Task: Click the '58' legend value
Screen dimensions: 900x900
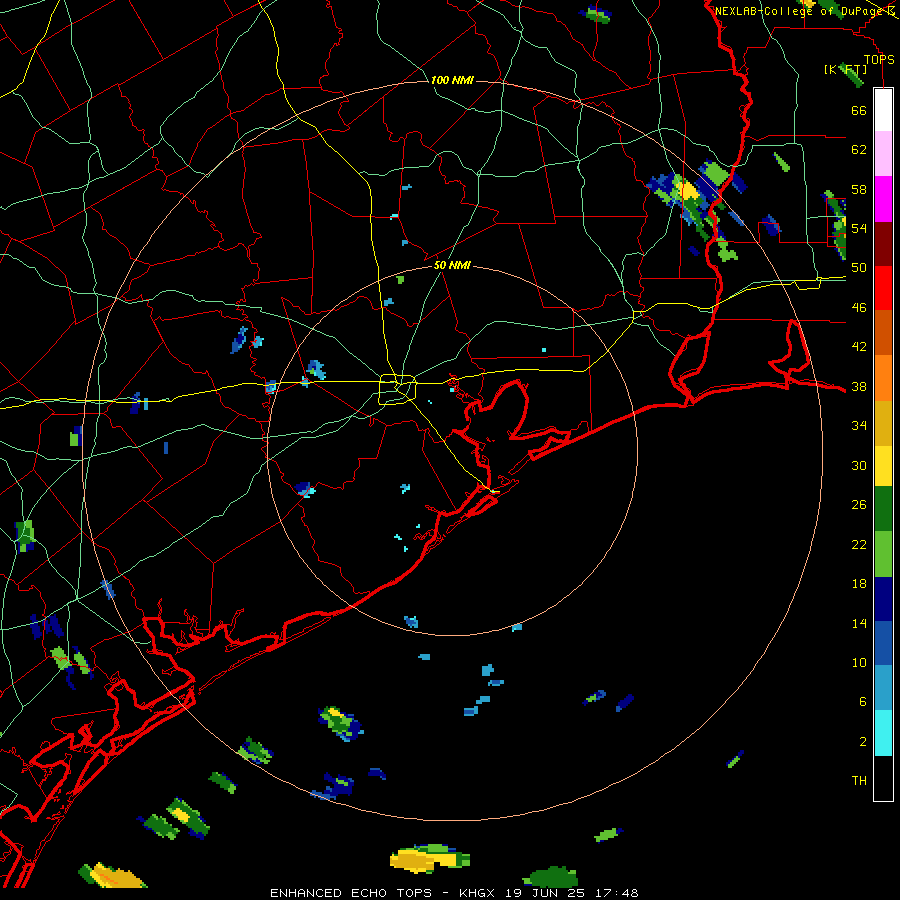Action: (859, 189)
